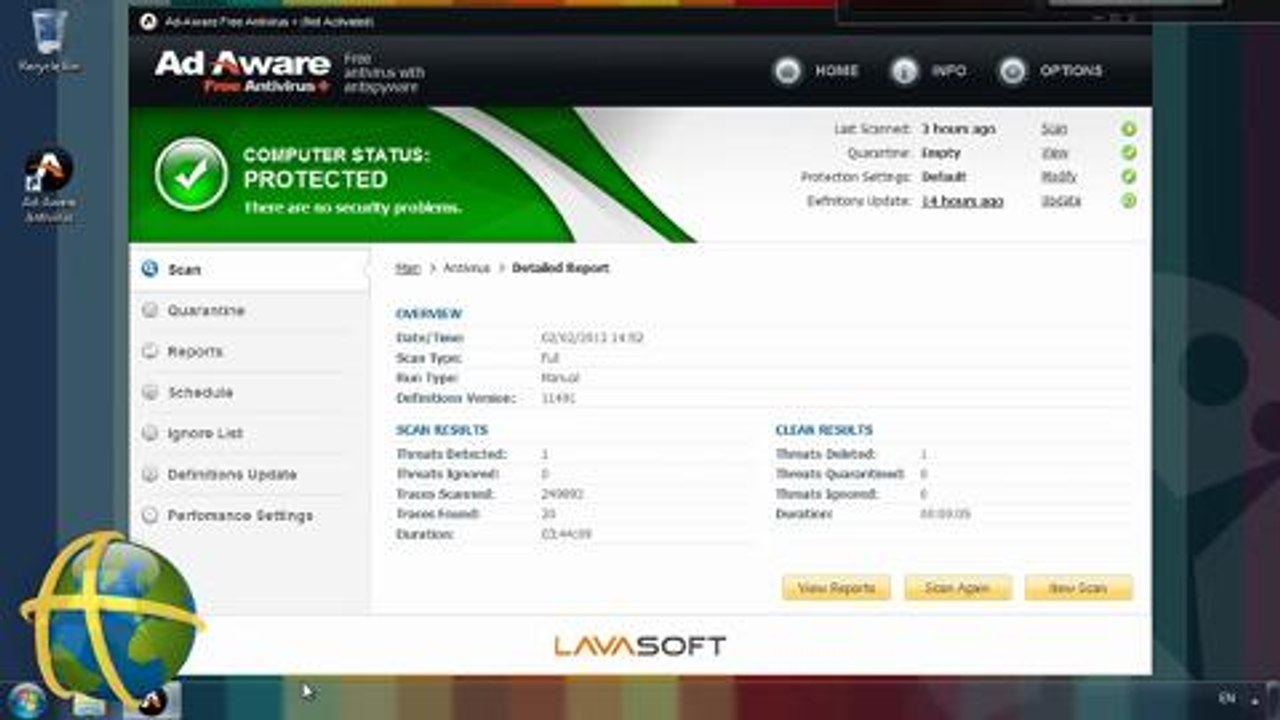Click the 'Threats Quarantined:' label

840,474
